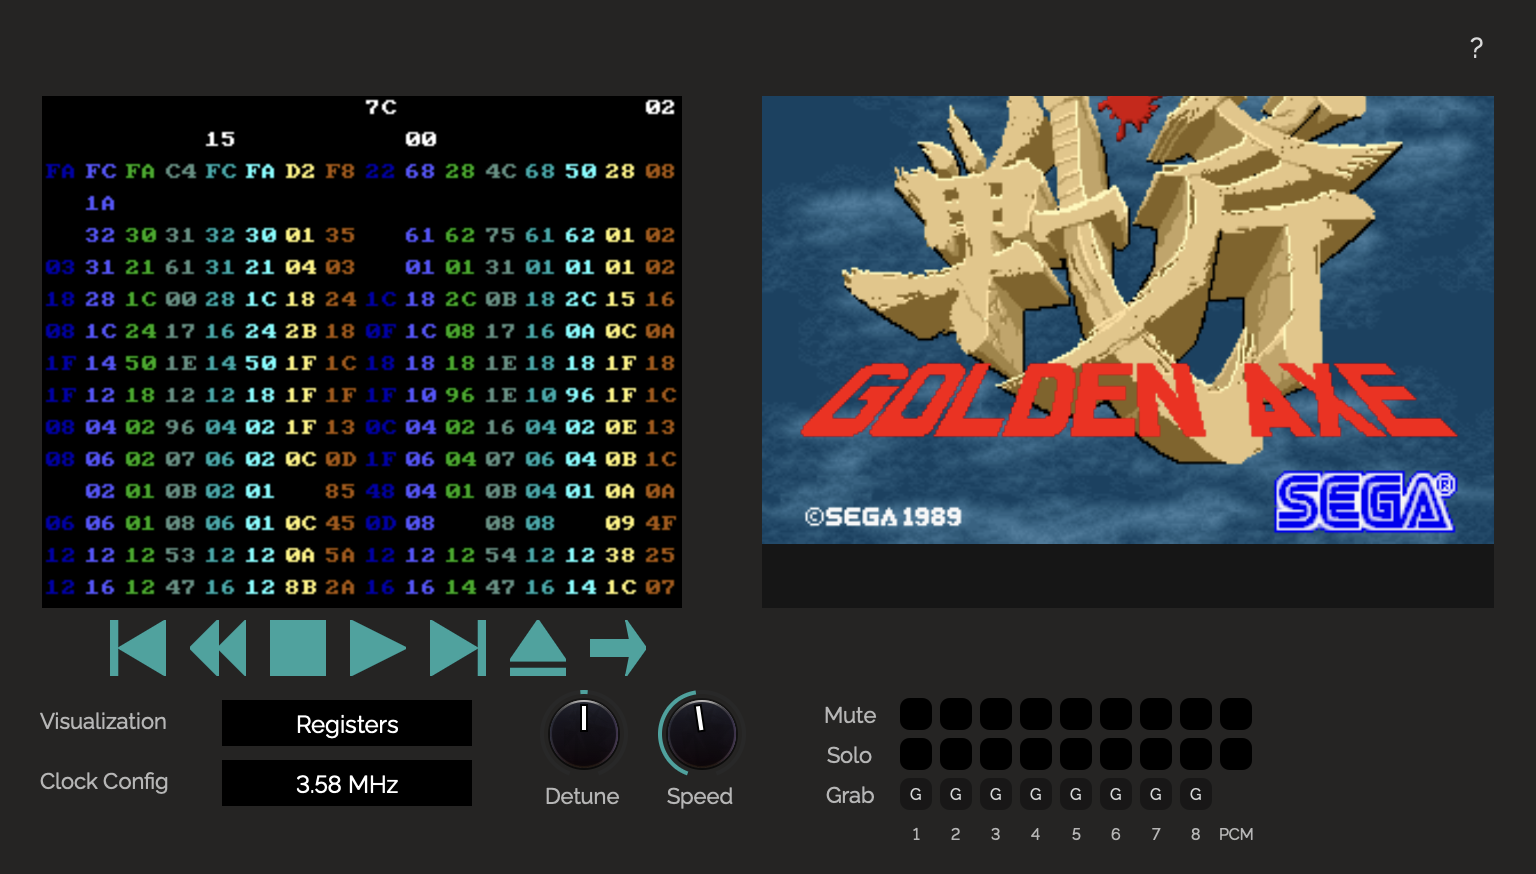Solo channel 8
This screenshot has height=874, width=1536.
tap(1196, 754)
